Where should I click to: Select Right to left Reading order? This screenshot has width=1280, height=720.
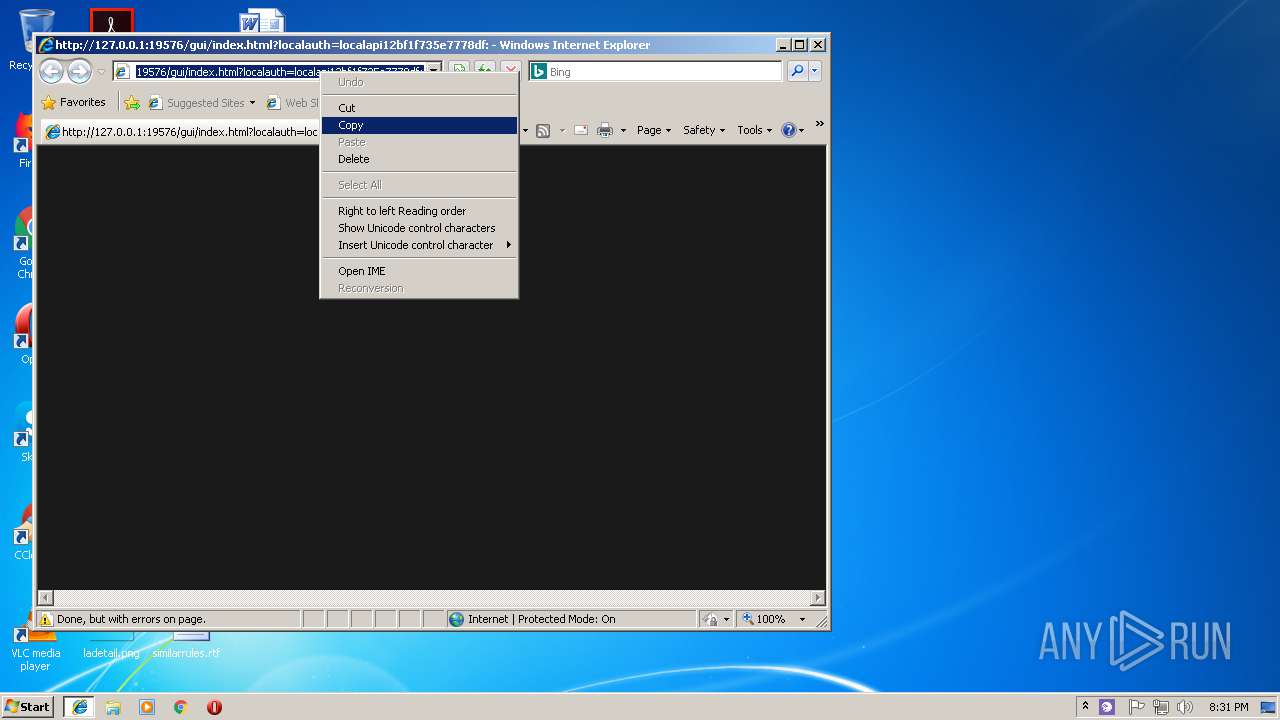tap(419, 211)
